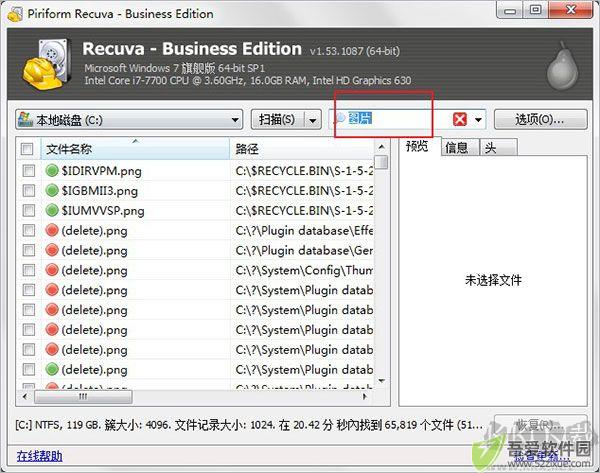
Task: Click green status dot of $IGBMII3.png
Action: (52, 190)
